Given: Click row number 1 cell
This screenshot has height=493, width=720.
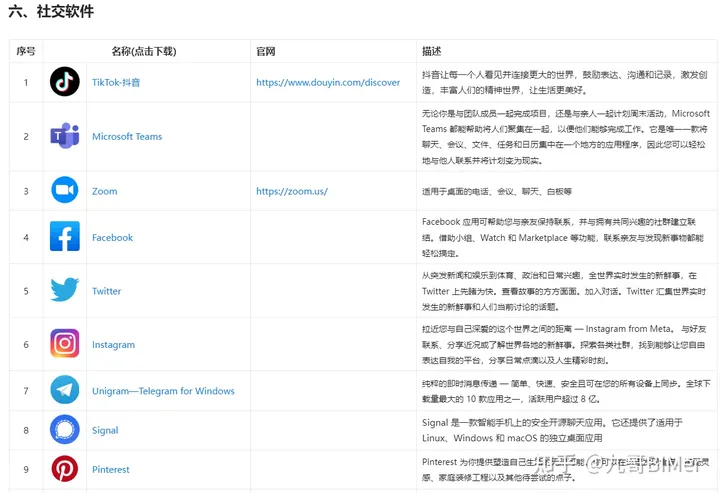Looking at the screenshot, I should 26,83.
